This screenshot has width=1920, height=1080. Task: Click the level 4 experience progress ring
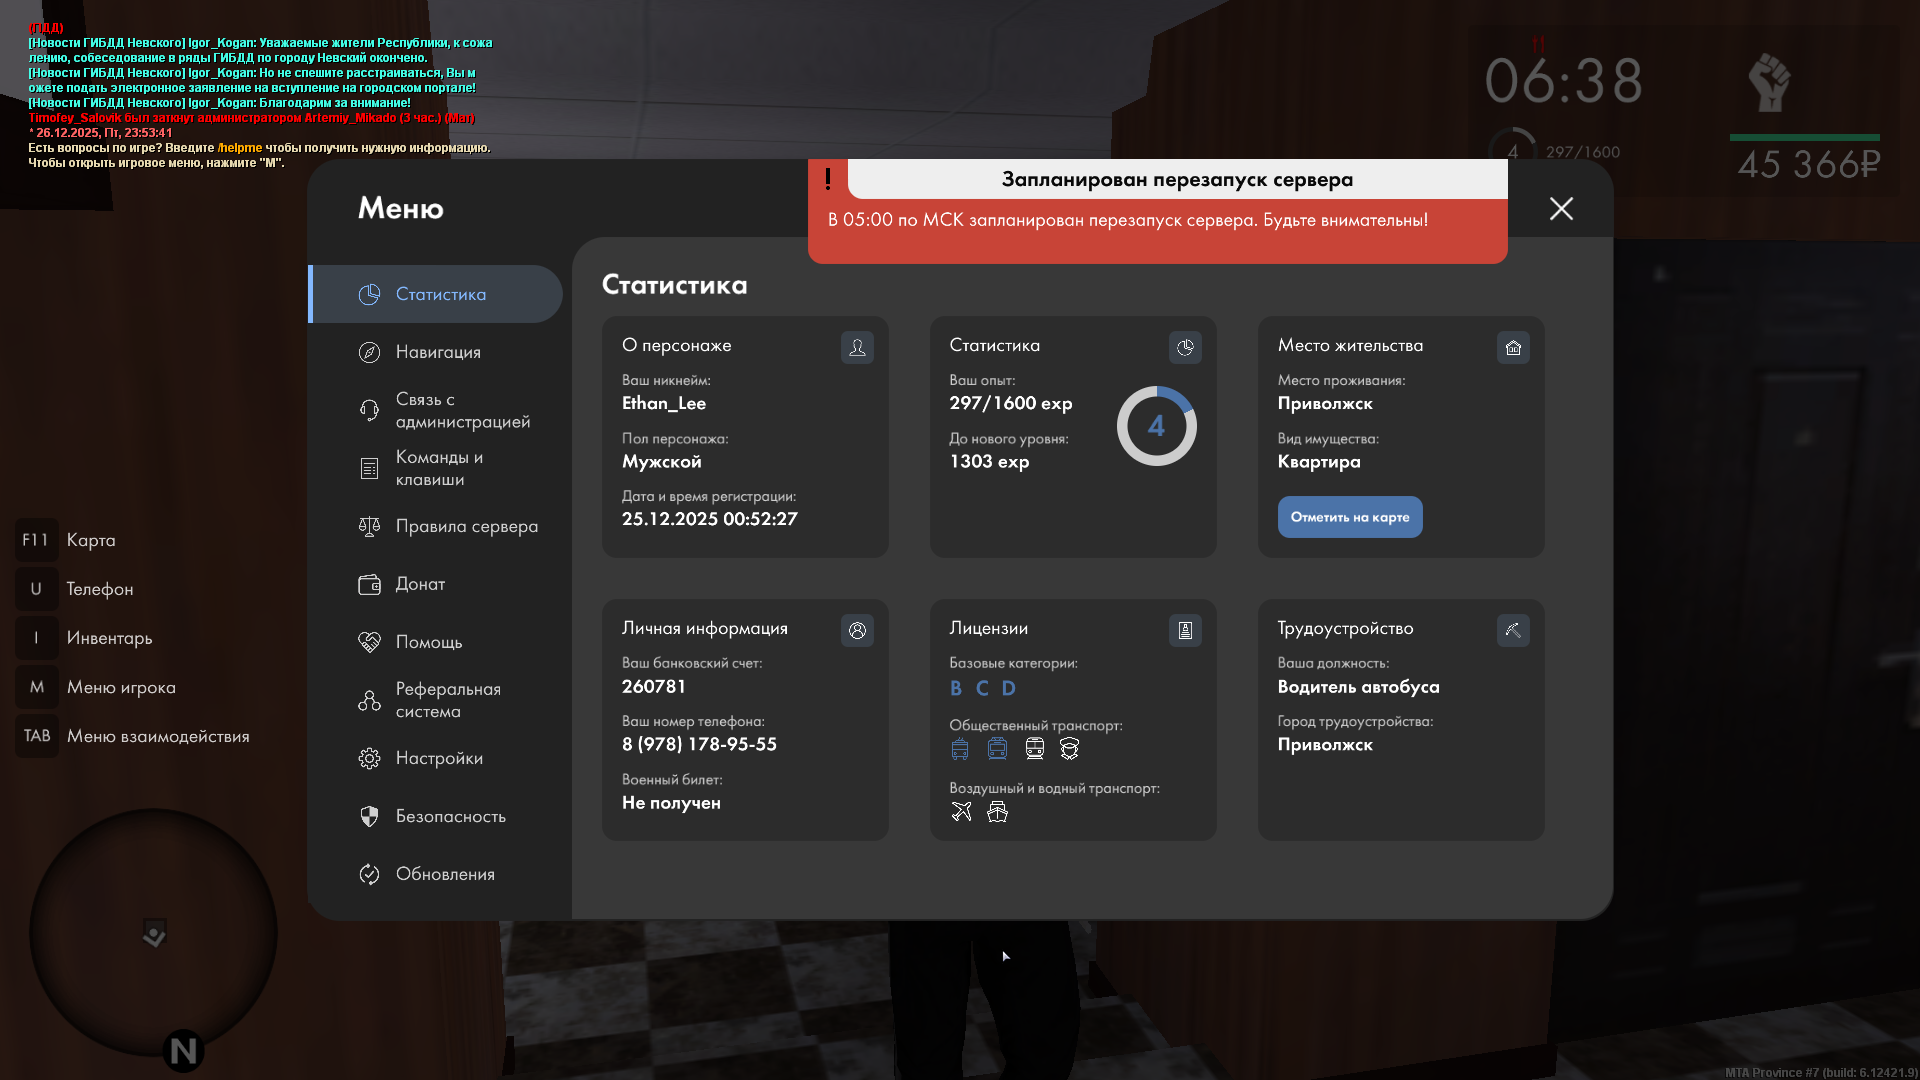point(1156,426)
